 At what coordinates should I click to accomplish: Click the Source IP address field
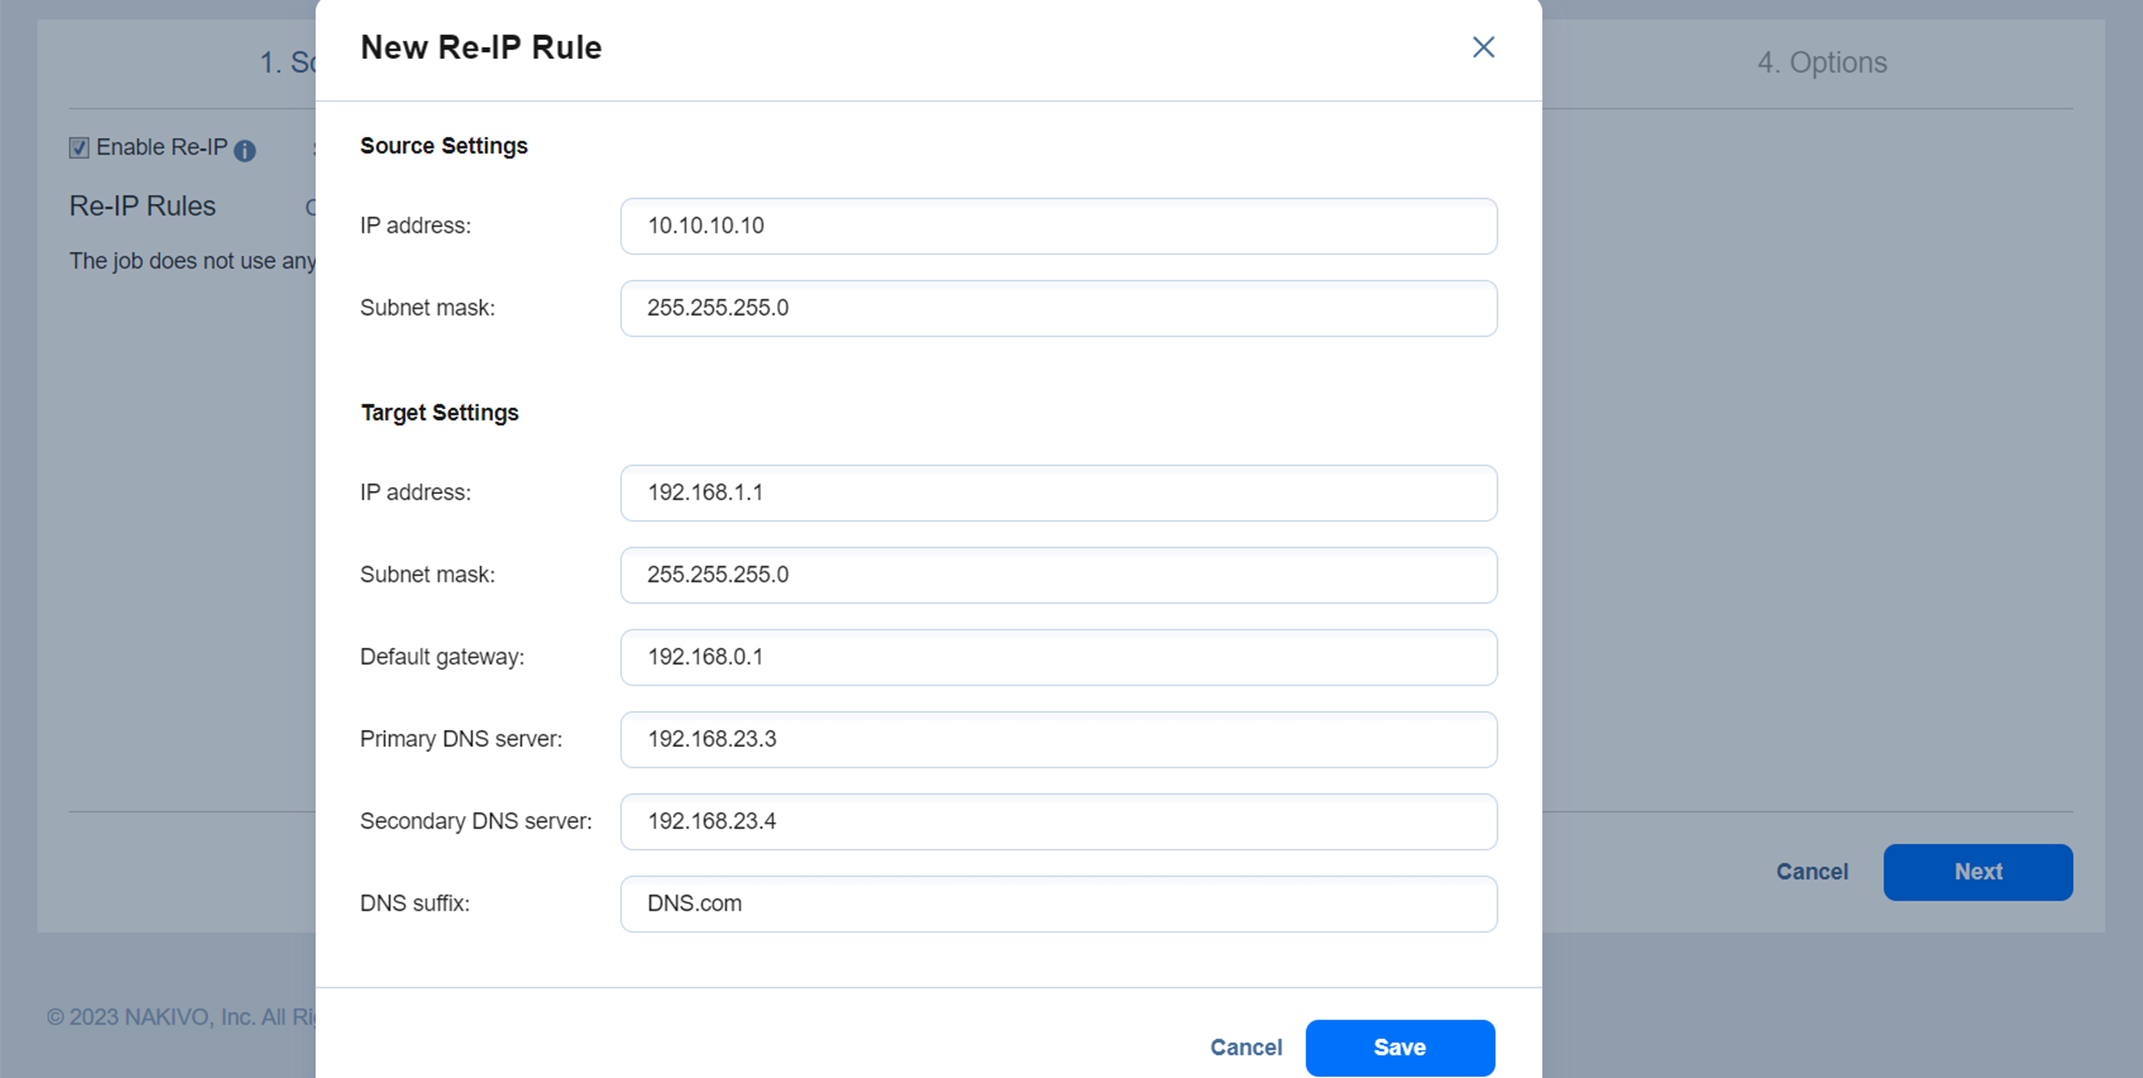(x=1058, y=226)
